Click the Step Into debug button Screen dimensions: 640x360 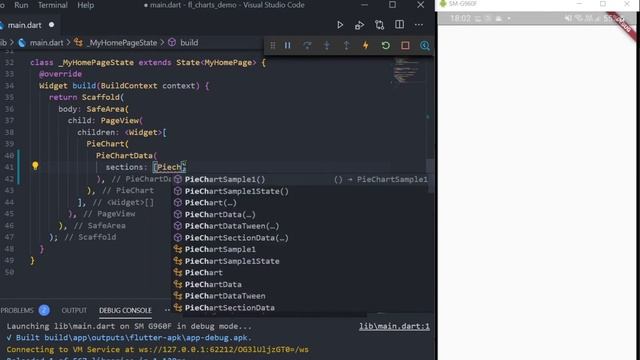pyautogui.click(x=327, y=45)
